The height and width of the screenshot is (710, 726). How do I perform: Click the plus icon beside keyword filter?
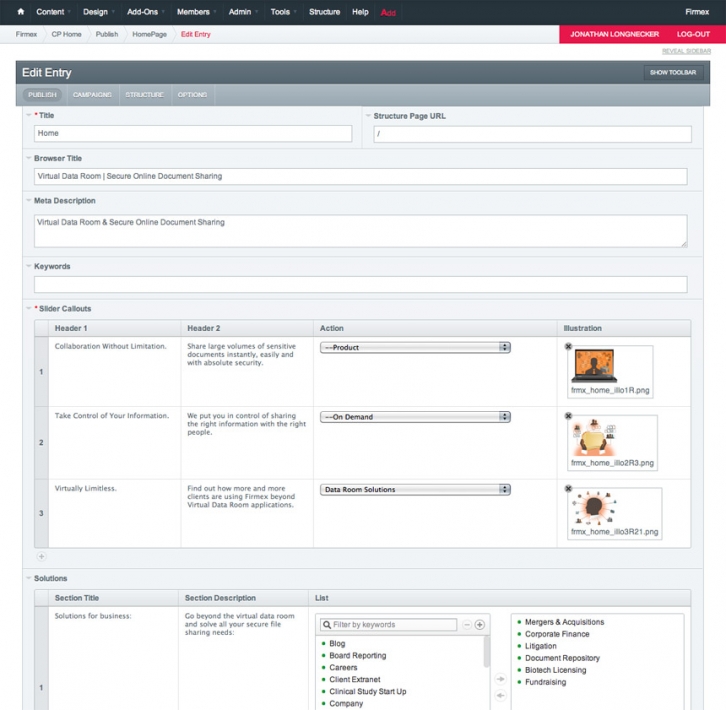click(x=480, y=625)
